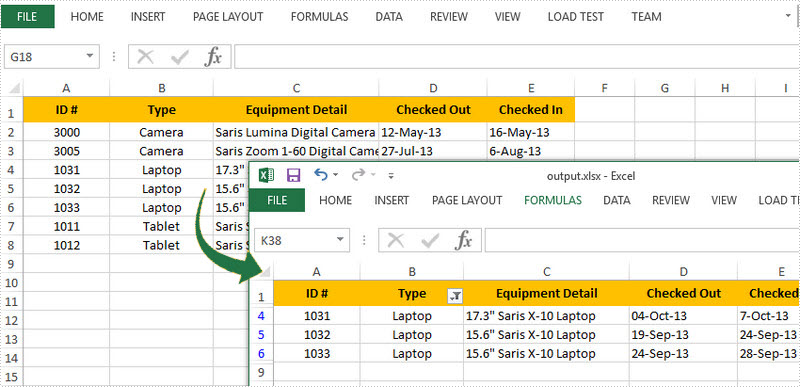Open INSERT tab in output.xlsx window
Image resolution: width=800 pixels, height=387 pixels.
pyautogui.click(x=391, y=200)
